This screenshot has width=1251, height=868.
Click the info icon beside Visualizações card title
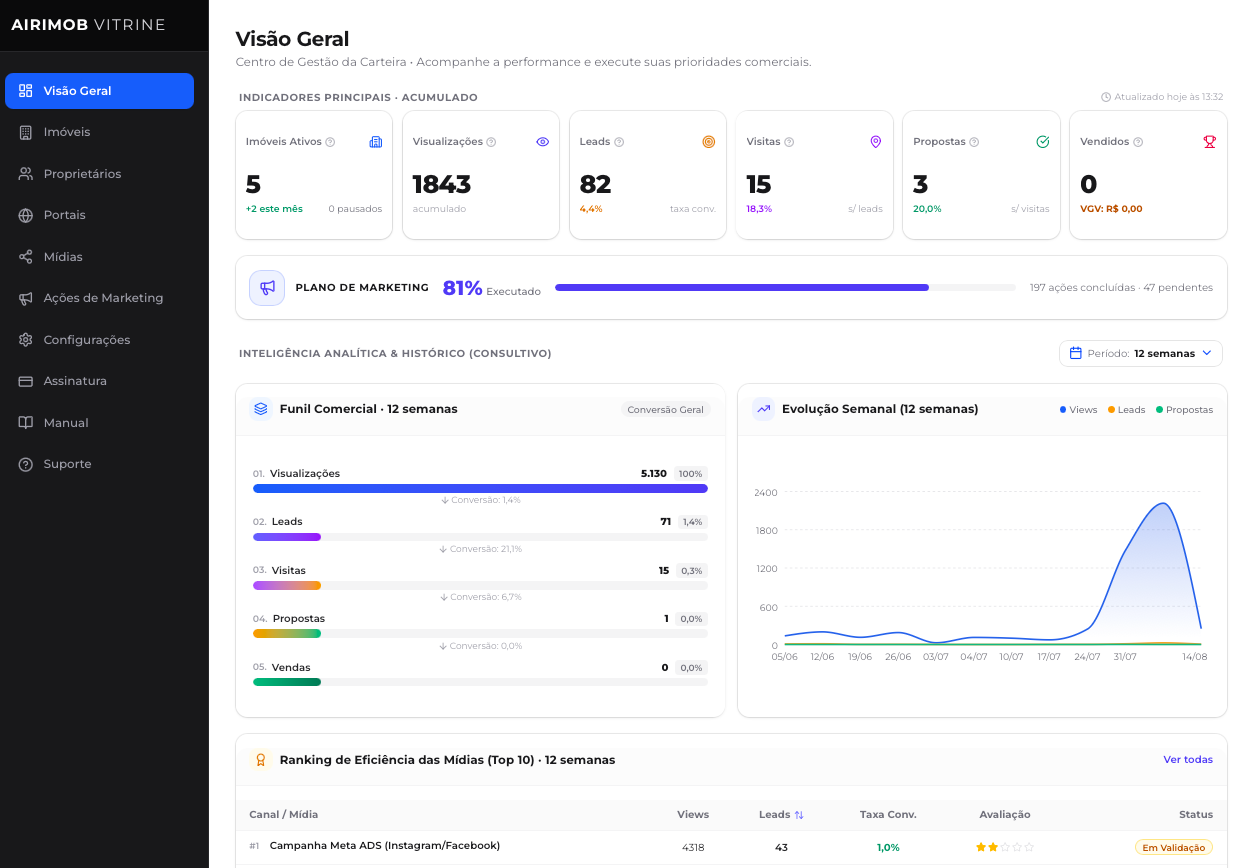491,142
